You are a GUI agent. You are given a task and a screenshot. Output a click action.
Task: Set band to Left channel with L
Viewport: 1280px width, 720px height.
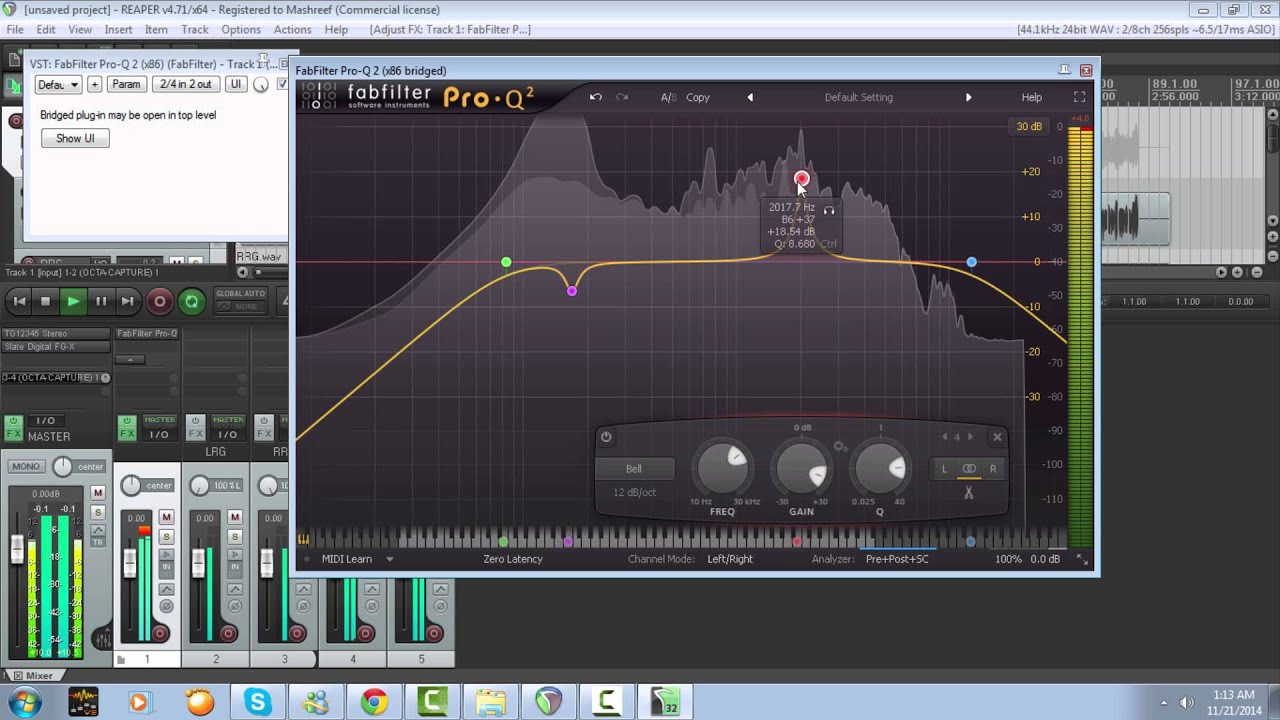click(x=944, y=469)
